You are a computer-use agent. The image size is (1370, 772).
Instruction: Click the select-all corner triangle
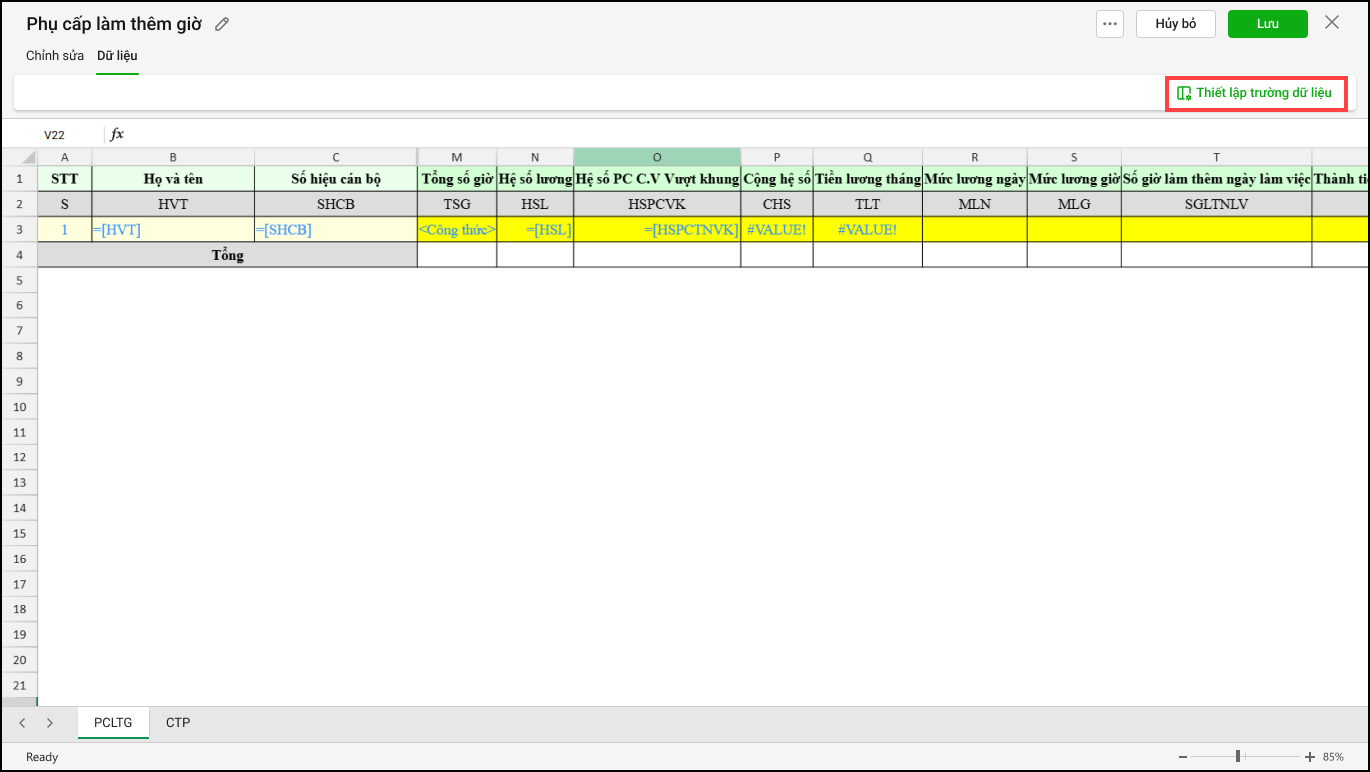28,157
